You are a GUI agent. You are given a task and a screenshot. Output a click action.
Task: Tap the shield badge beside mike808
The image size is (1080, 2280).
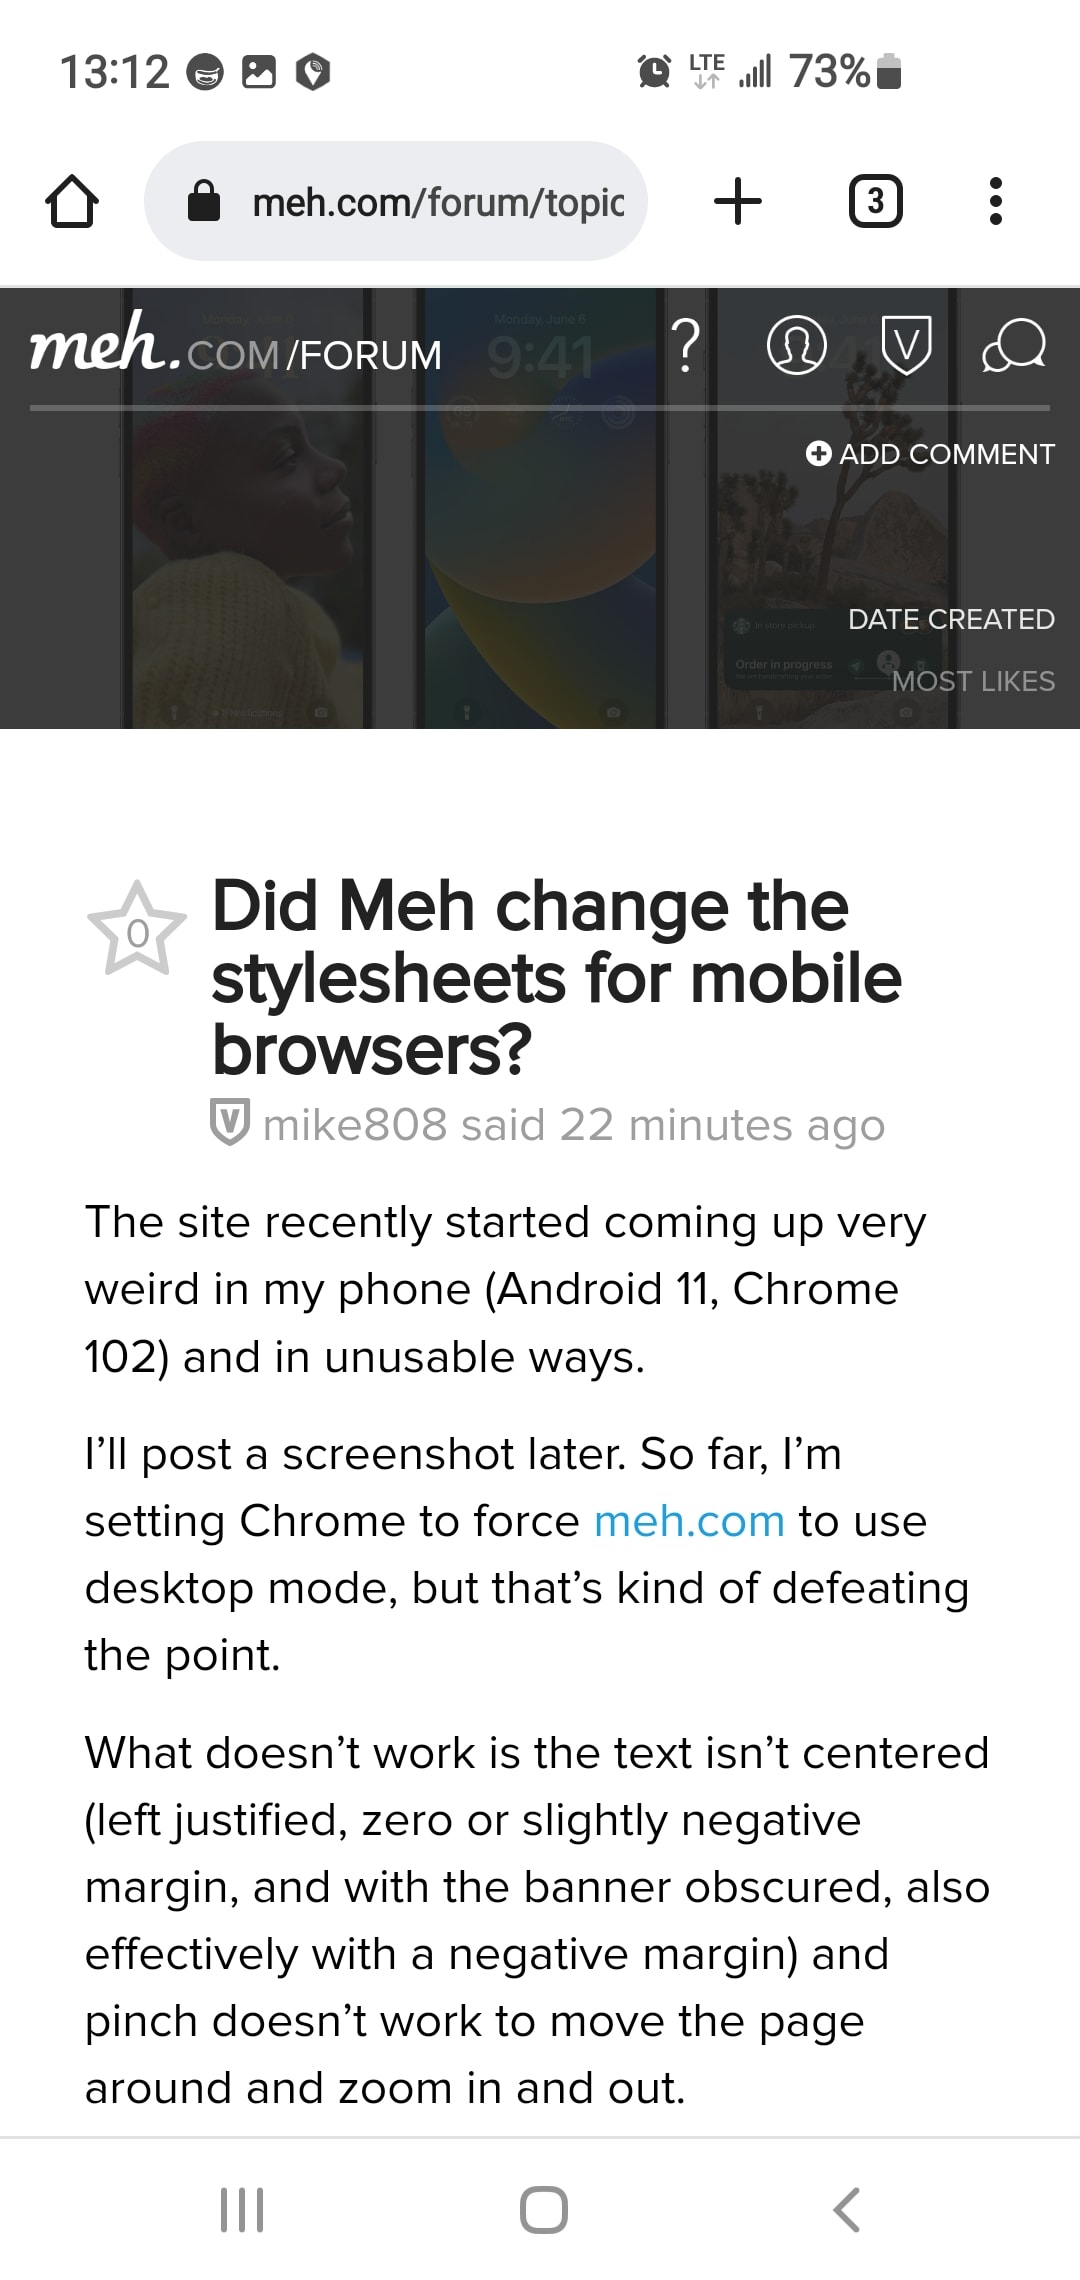(x=229, y=1123)
